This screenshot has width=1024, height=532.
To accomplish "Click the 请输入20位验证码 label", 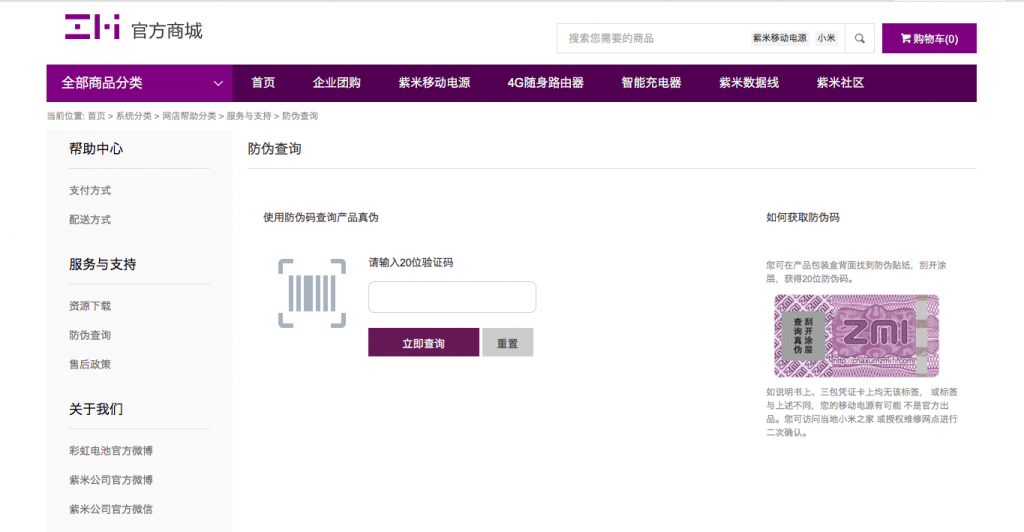I will (x=411, y=262).
